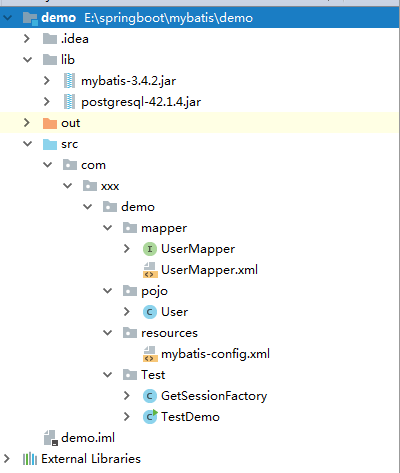The width and height of the screenshot is (400, 473).
Task: Click the xxx package icon
Action: (90, 186)
